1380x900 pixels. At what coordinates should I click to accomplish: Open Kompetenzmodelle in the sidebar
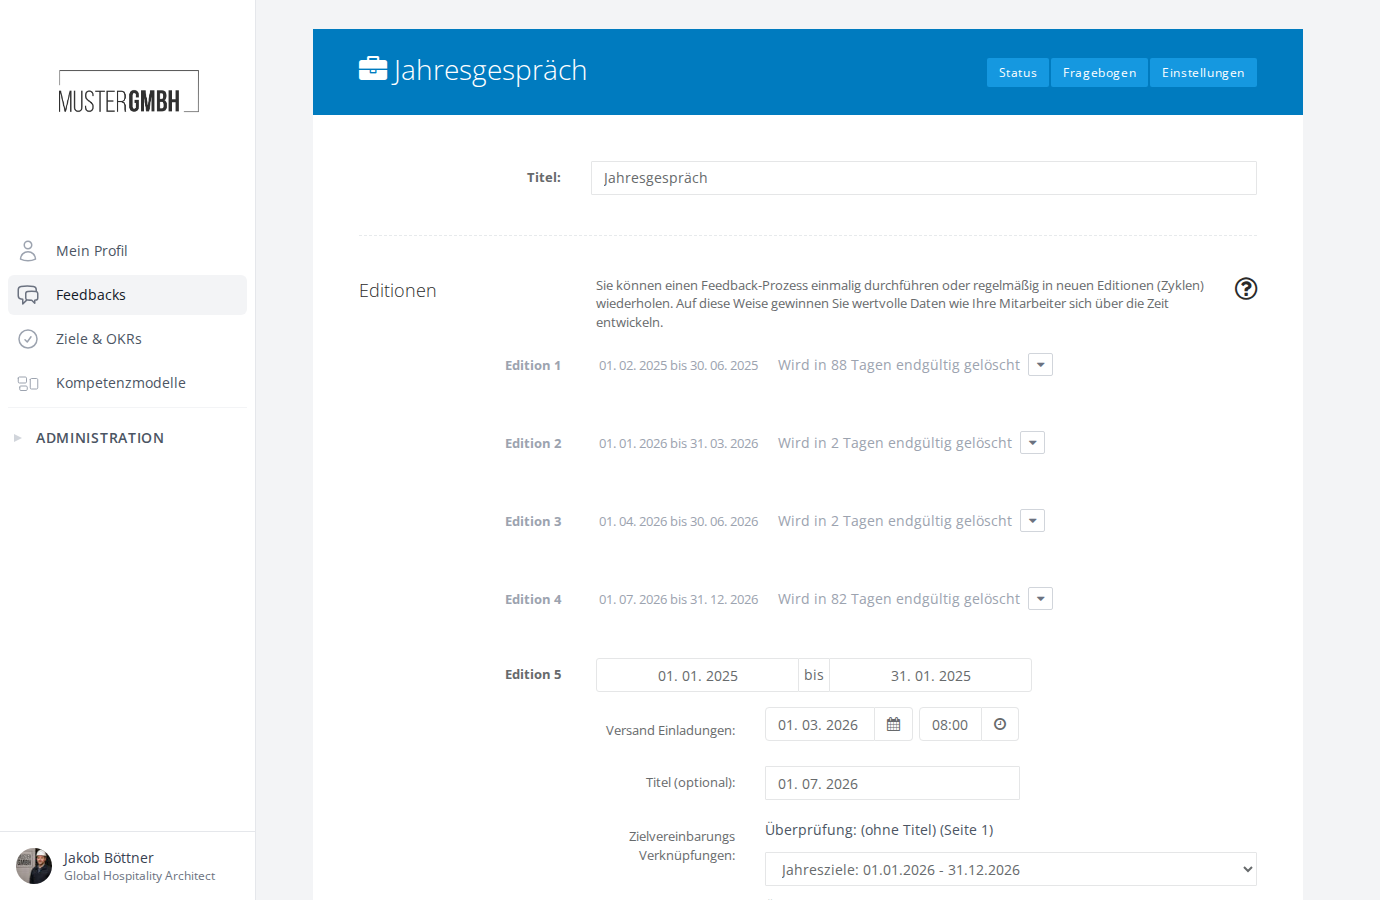click(127, 383)
